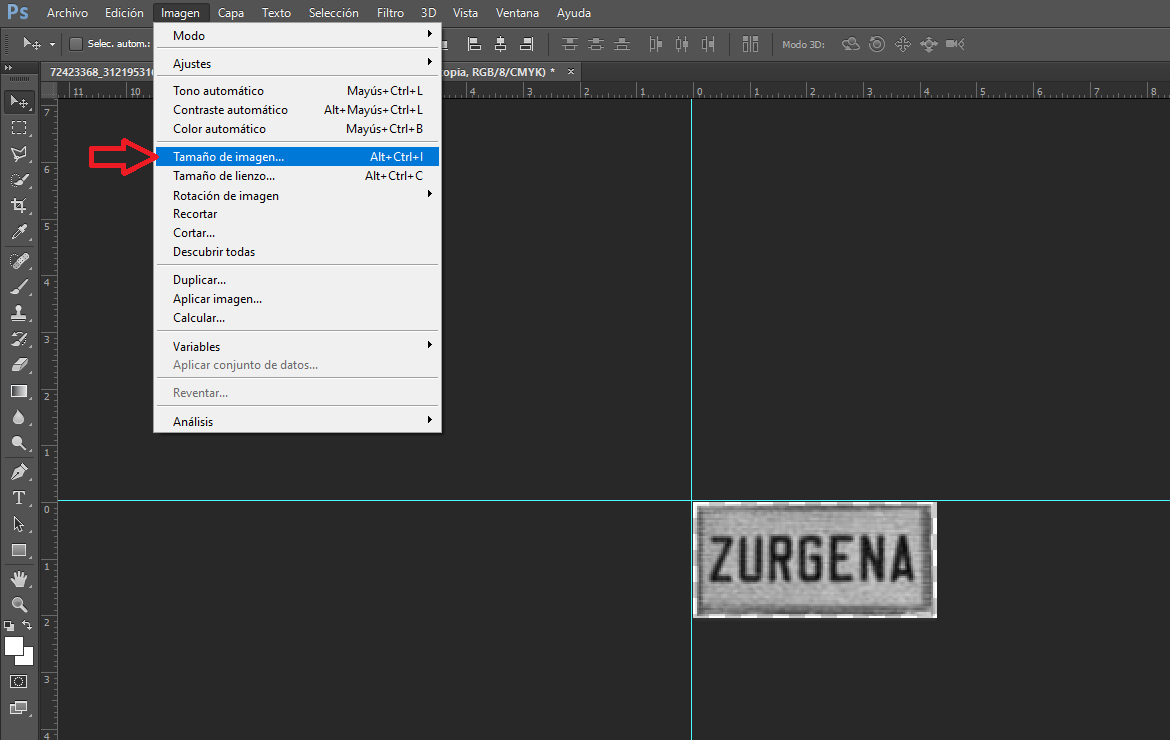Select the Clone Stamp tool

[x=19, y=313]
